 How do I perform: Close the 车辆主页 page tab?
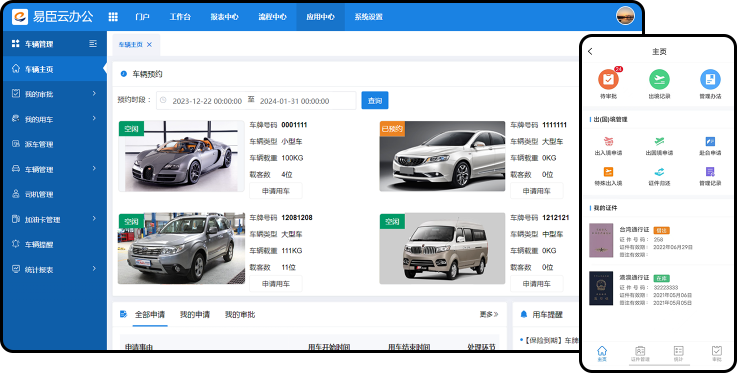149,45
